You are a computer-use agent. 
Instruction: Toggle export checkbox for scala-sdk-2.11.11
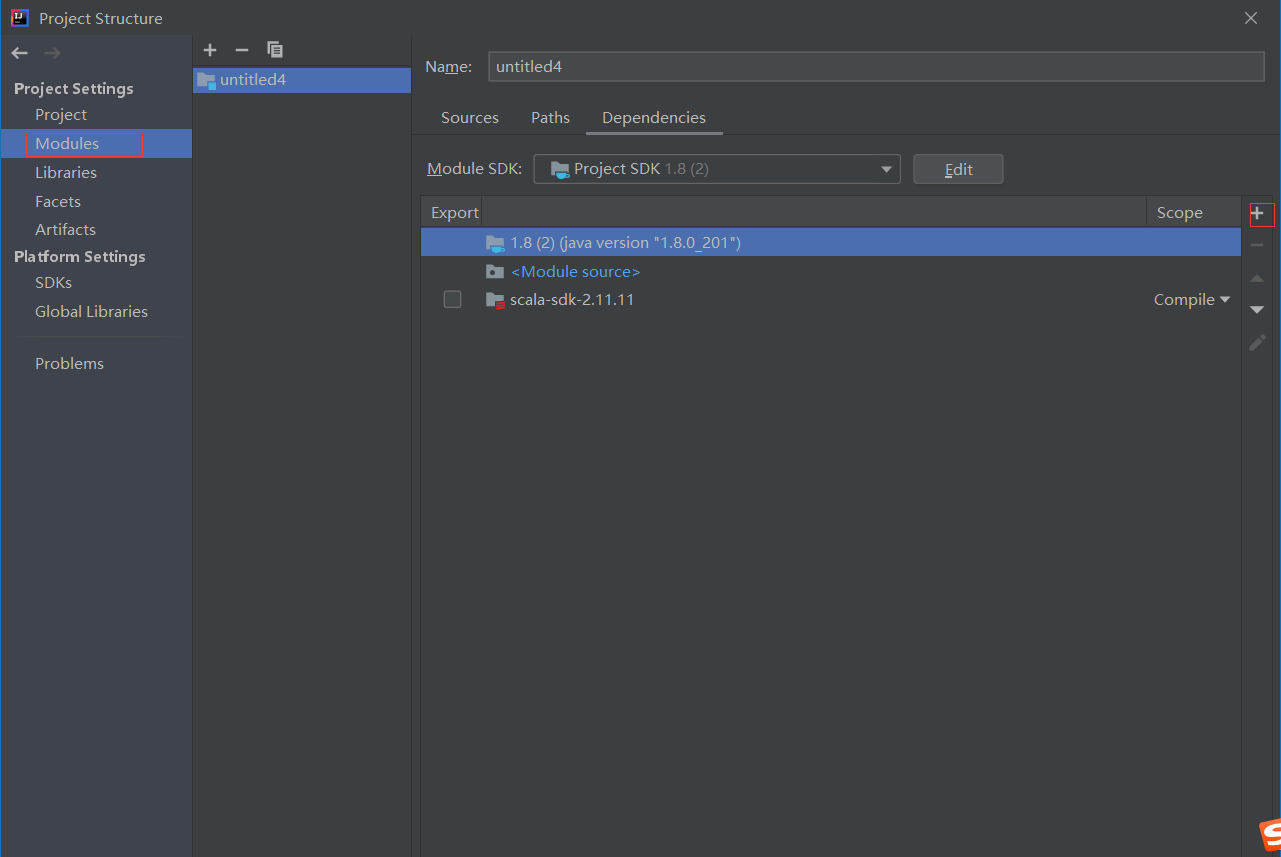pyautogui.click(x=453, y=300)
